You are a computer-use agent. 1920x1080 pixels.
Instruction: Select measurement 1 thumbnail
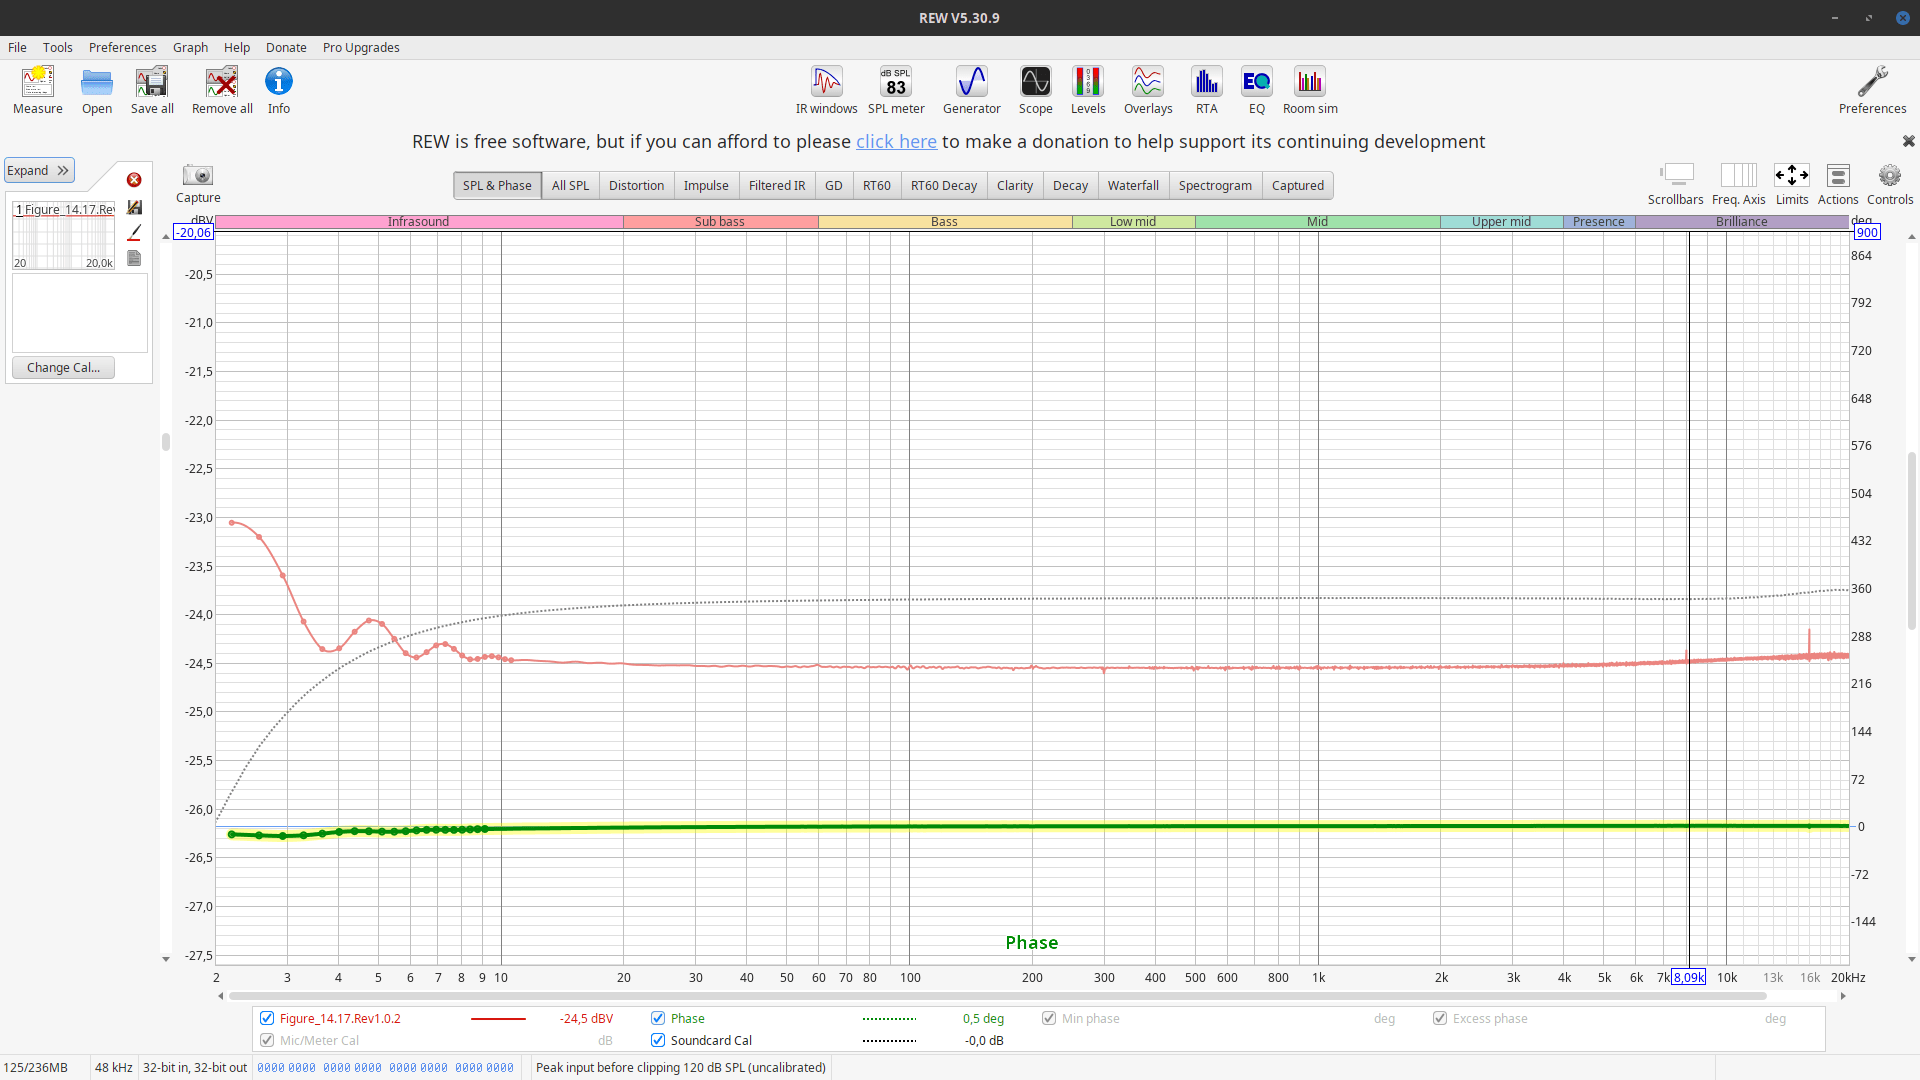[x=64, y=235]
